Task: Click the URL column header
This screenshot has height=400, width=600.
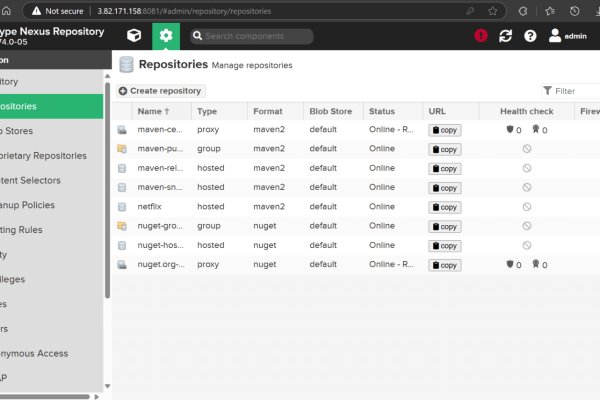Action: click(x=451, y=111)
